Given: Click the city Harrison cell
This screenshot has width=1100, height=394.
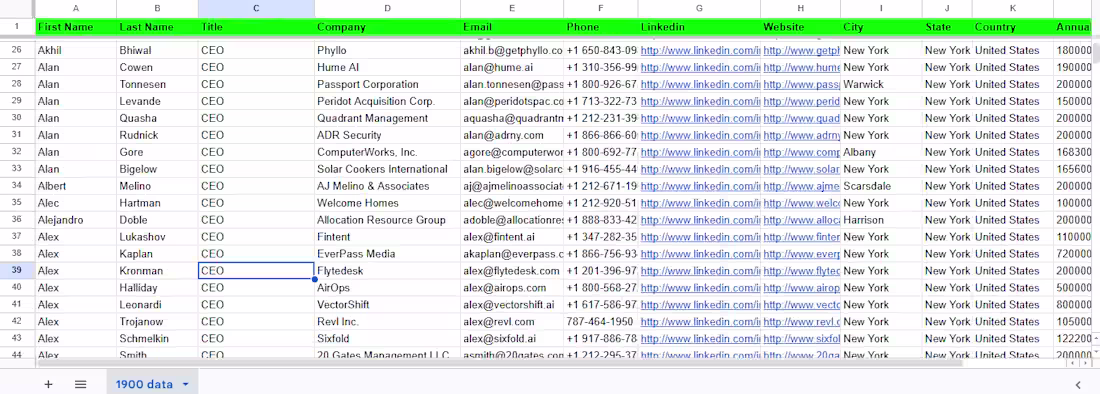Looking at the screenshot, I should (x=881, y=220).
